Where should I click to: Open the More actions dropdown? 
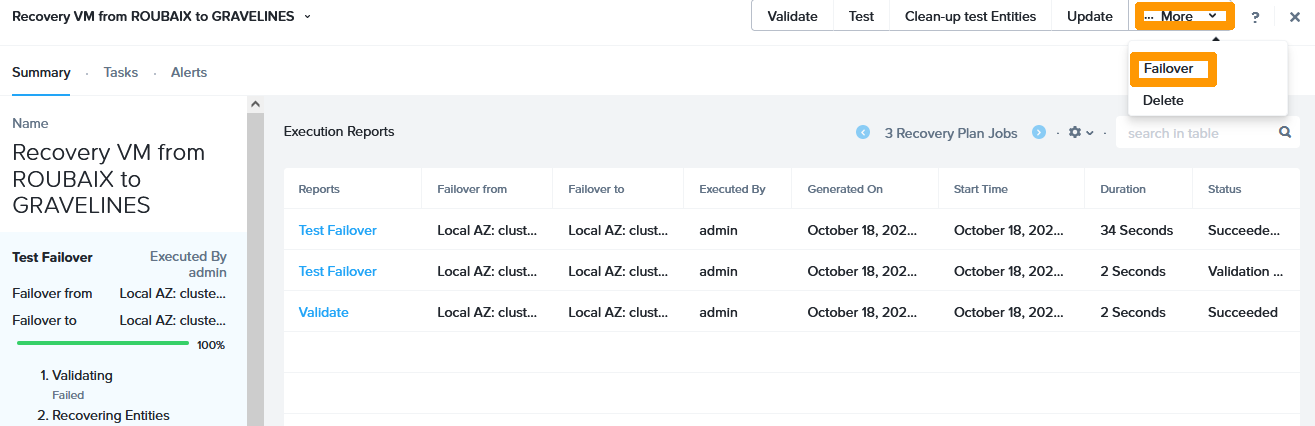[1184, 17]
